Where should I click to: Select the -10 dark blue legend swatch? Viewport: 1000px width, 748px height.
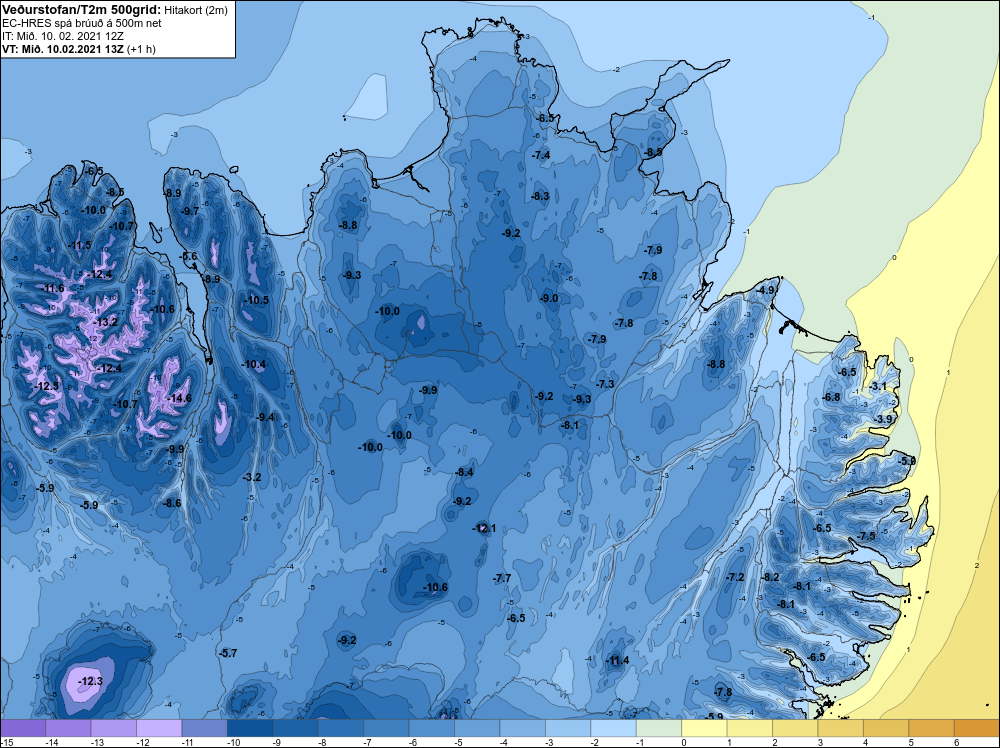click(250, 728)
